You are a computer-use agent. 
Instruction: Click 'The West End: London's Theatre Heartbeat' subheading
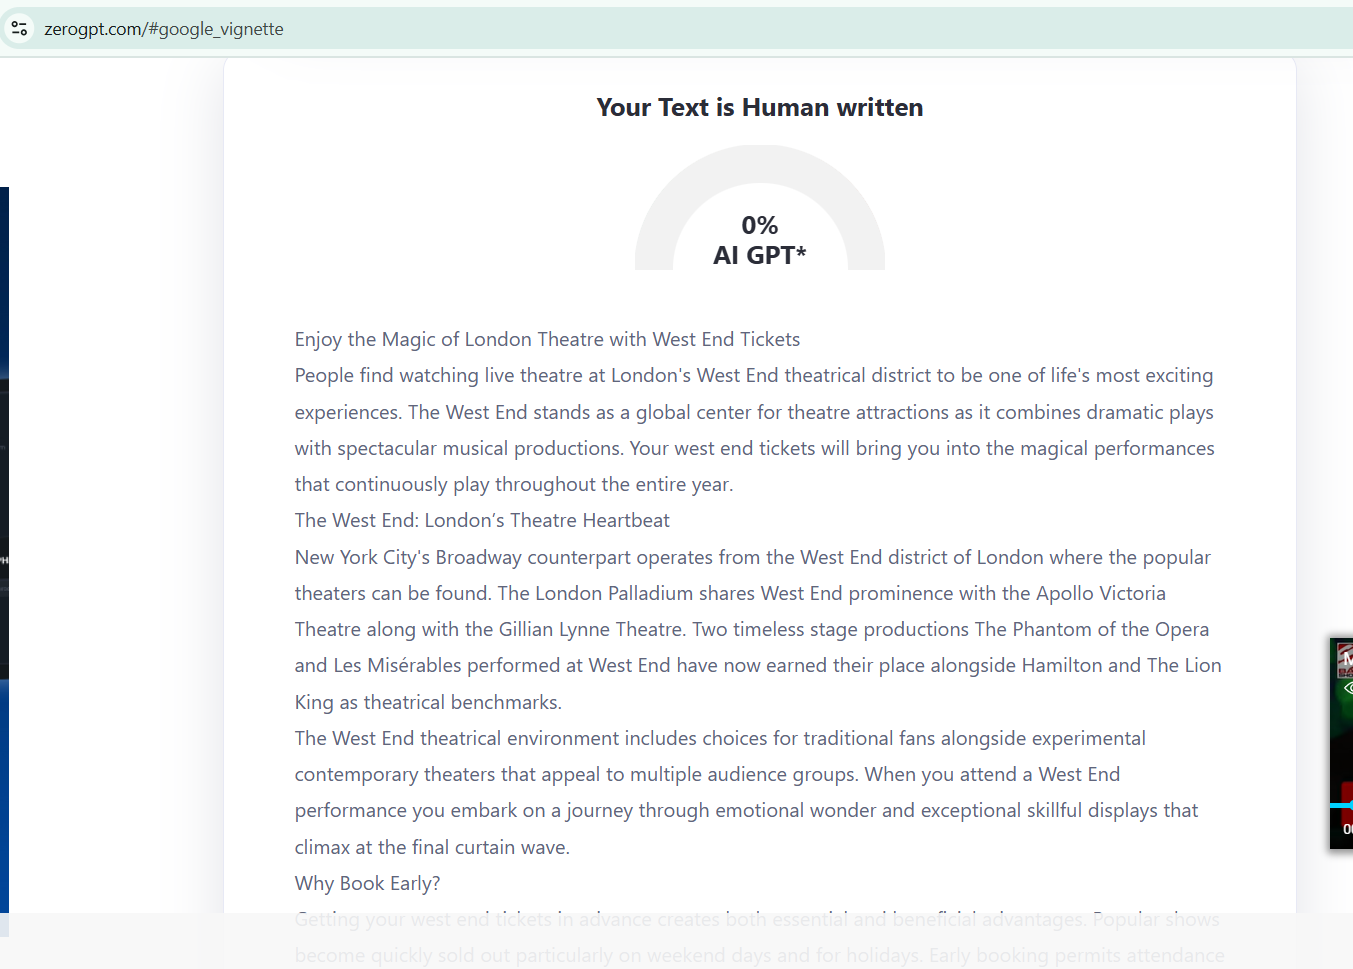(x=482, y=520)
